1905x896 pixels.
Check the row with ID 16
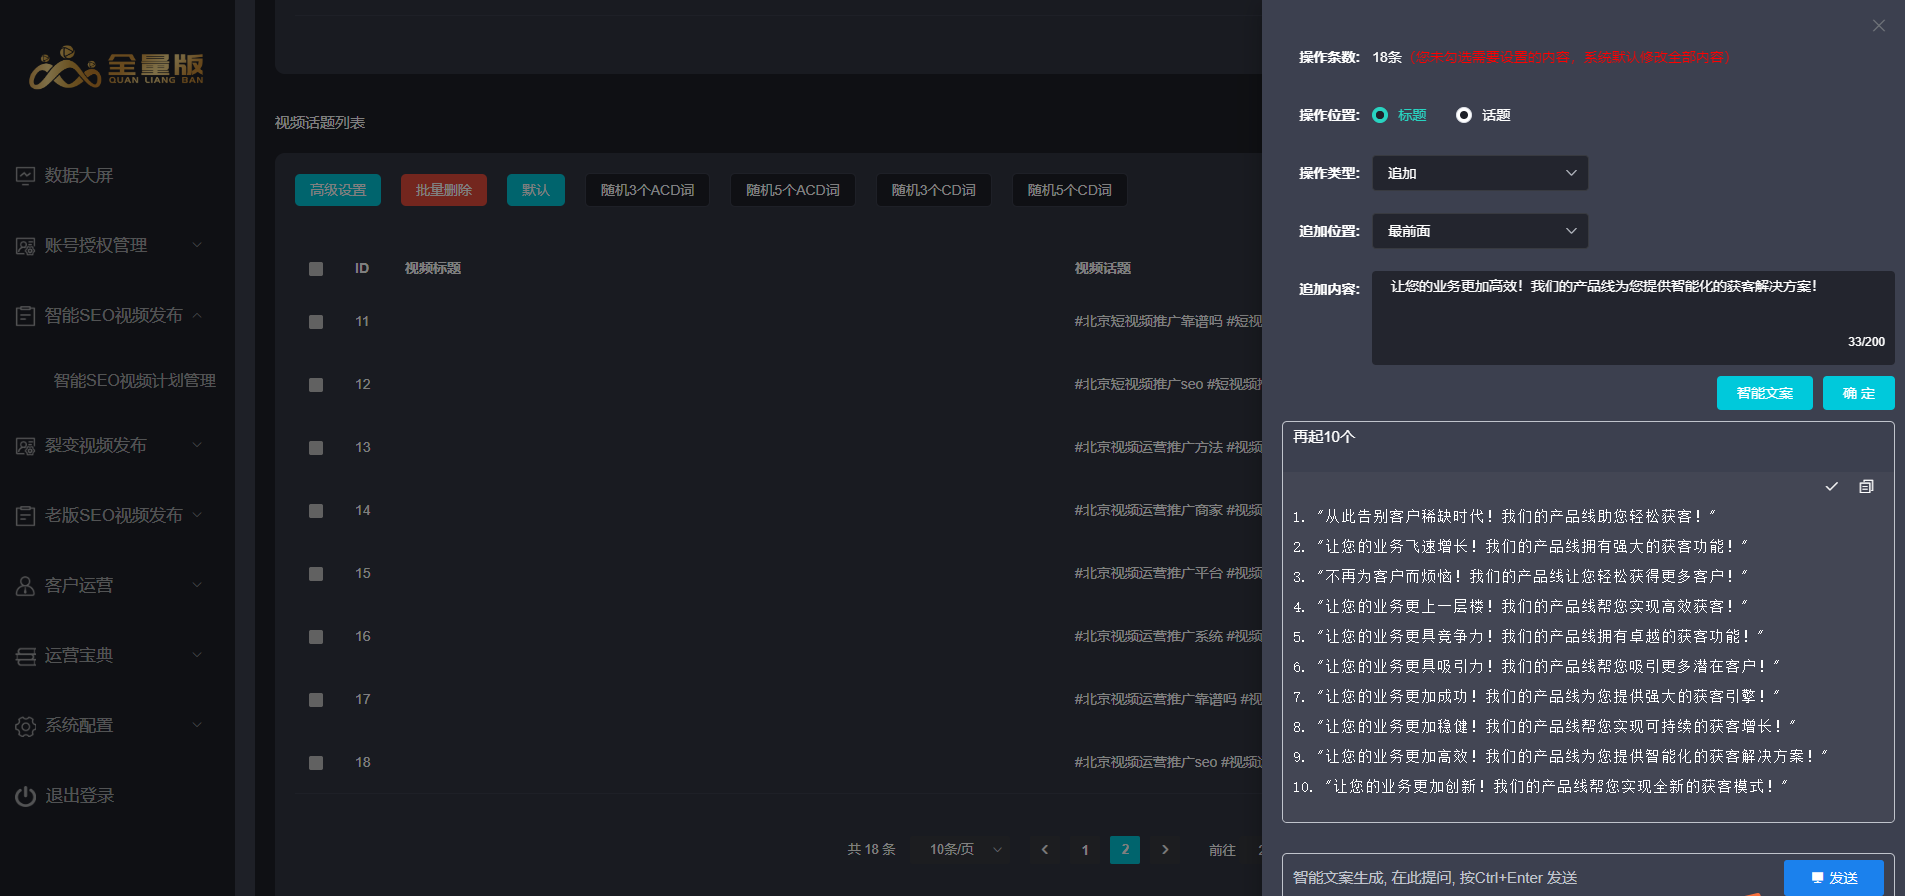pyautogui.click(x=316, y=637)
